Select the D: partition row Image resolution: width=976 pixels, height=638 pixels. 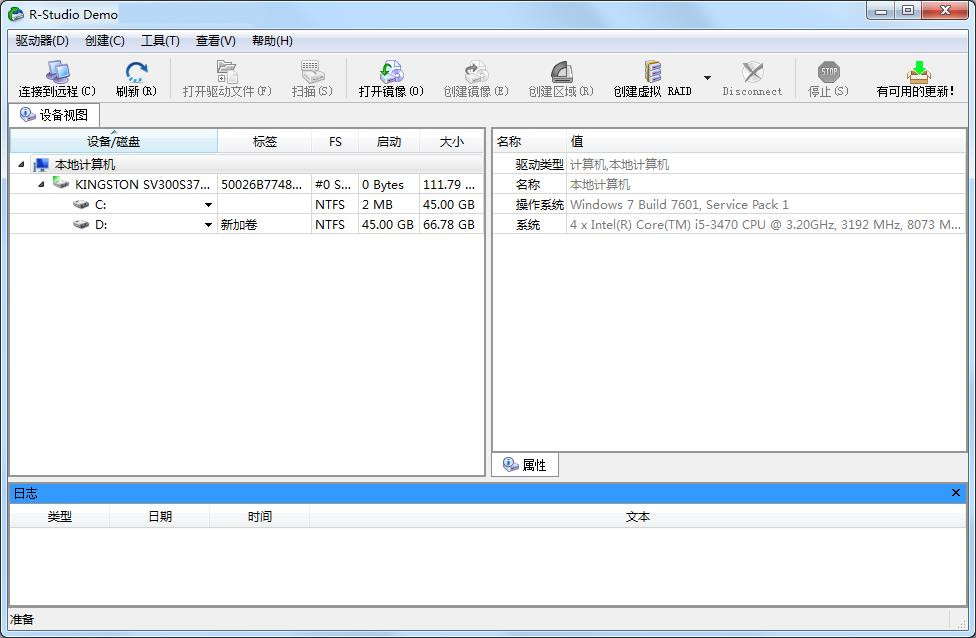pyautogui.click(x=247, y=224)
